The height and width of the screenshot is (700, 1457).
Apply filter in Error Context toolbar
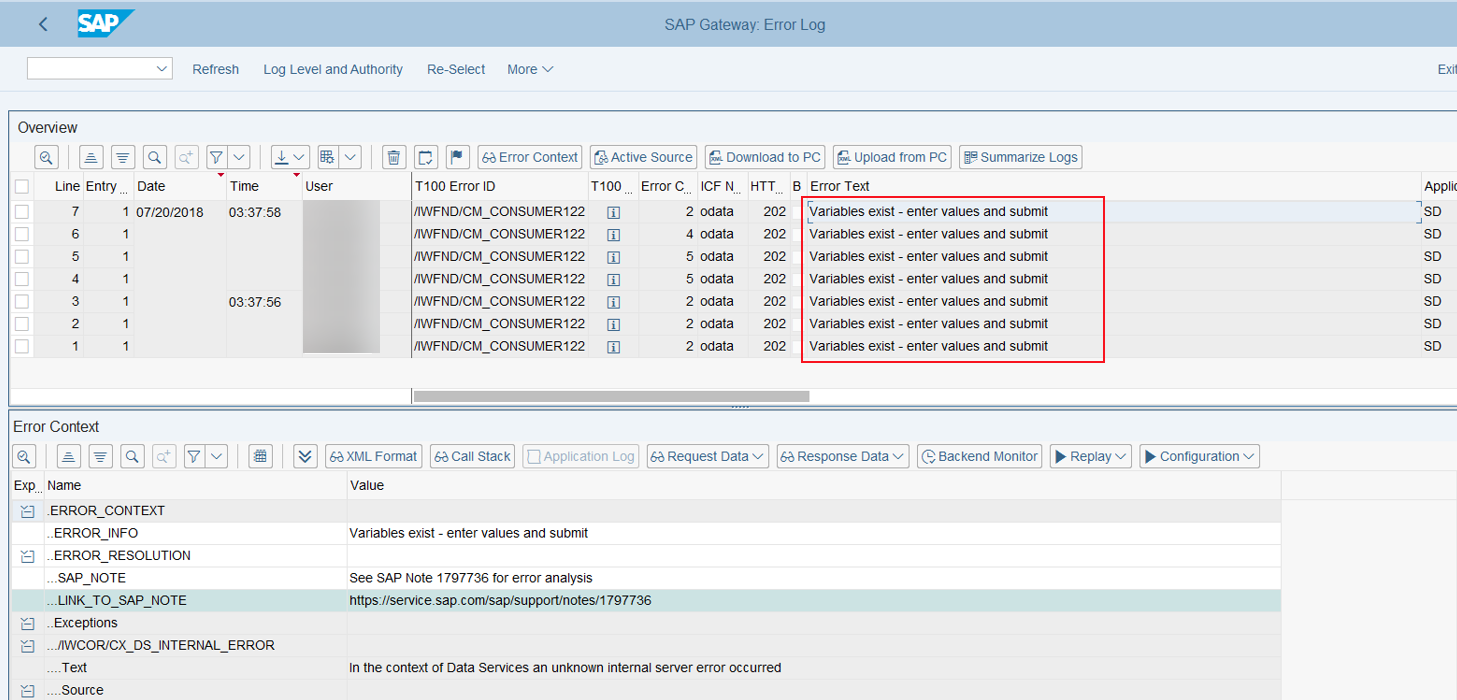194,456
